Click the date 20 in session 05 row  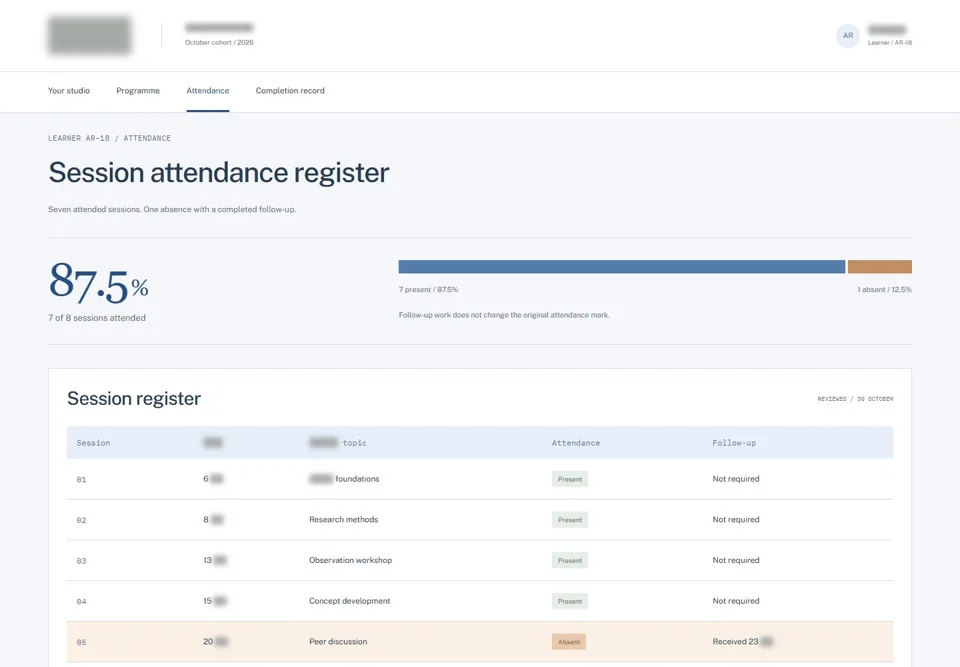click(x=216, y=642)
